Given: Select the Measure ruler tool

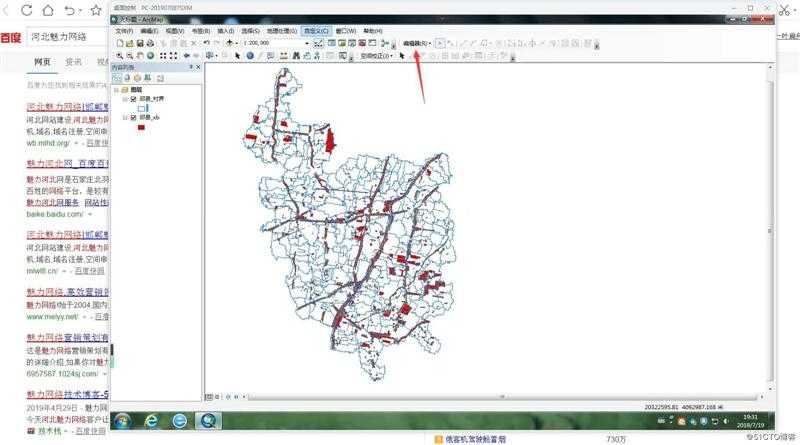Looking at the screenshot, I should pos(283,56).
